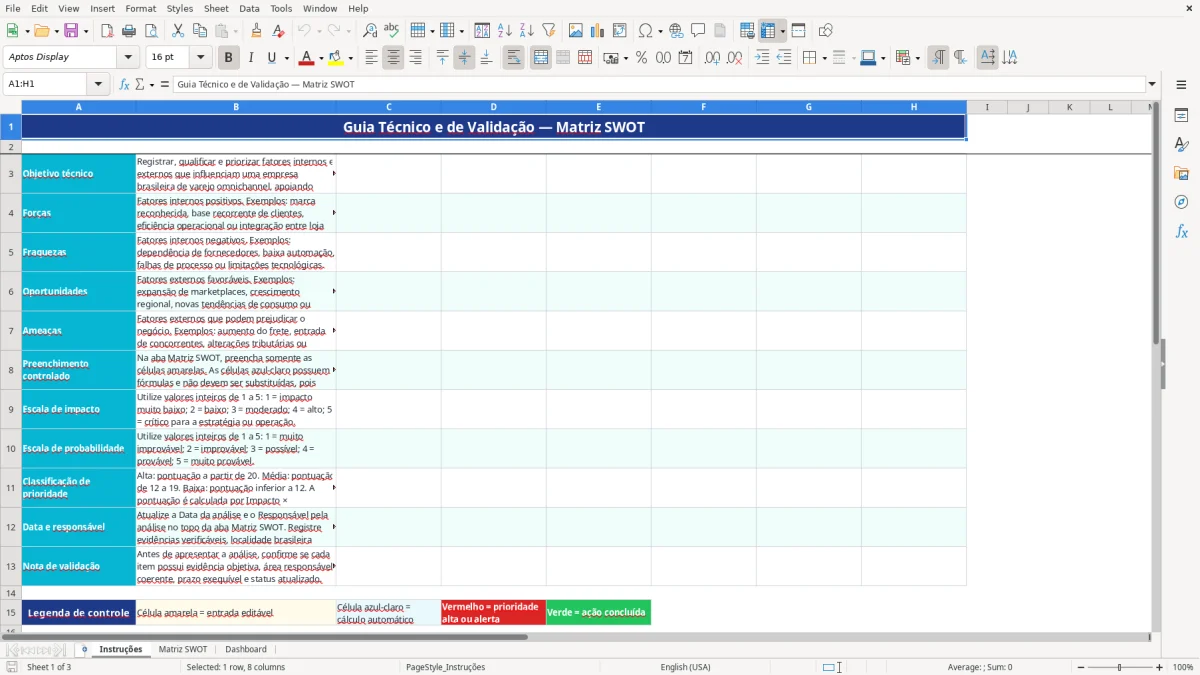Insert an image
This screenshot has height=675, width=1200.
click(x=575, y=31)
